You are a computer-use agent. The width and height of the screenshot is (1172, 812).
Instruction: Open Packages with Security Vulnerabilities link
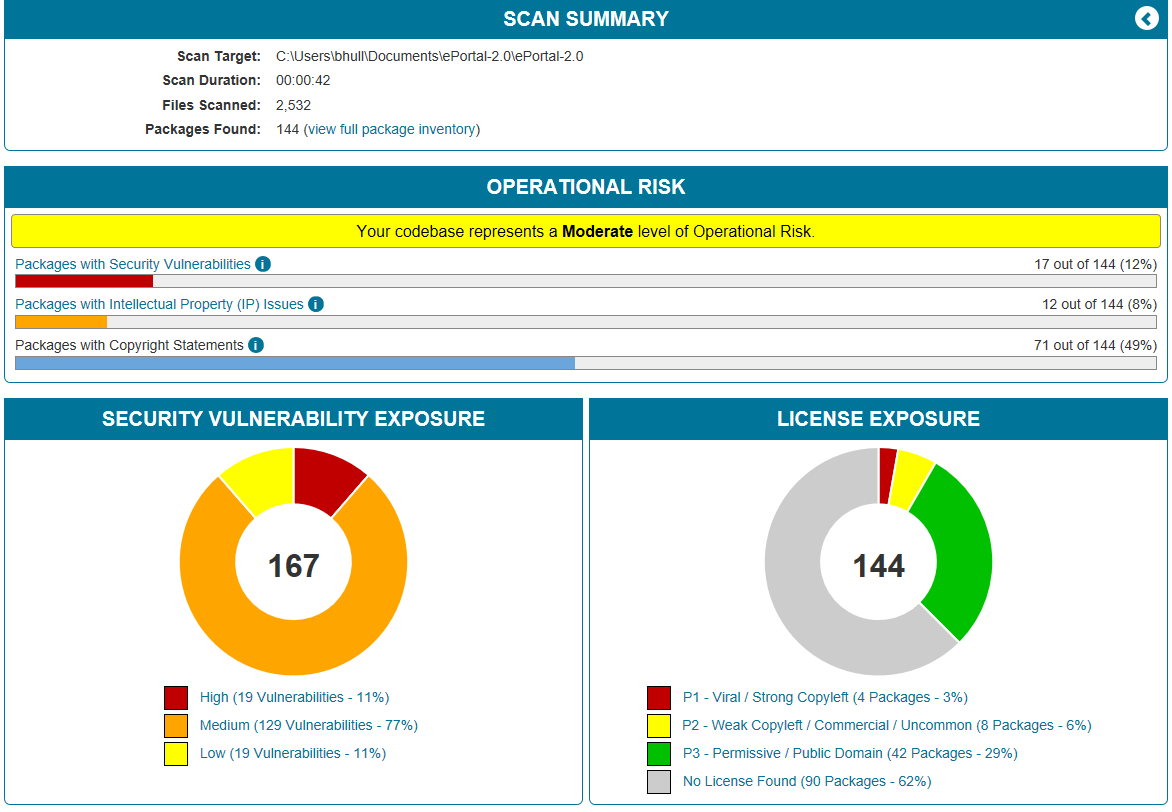(133, 265)
